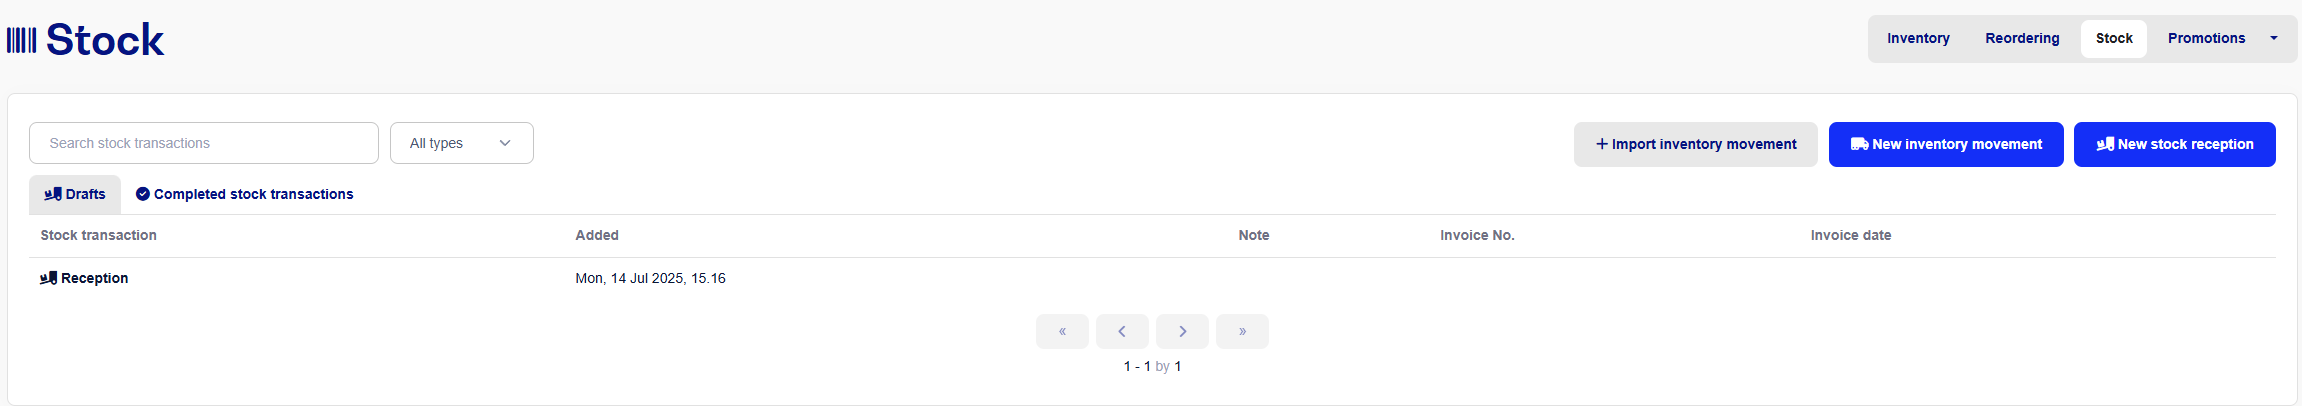This screenshot has height=406, width=2302.
Task: Jump to the last page with double-right arrow
Action: click(x=1242, y=331)
